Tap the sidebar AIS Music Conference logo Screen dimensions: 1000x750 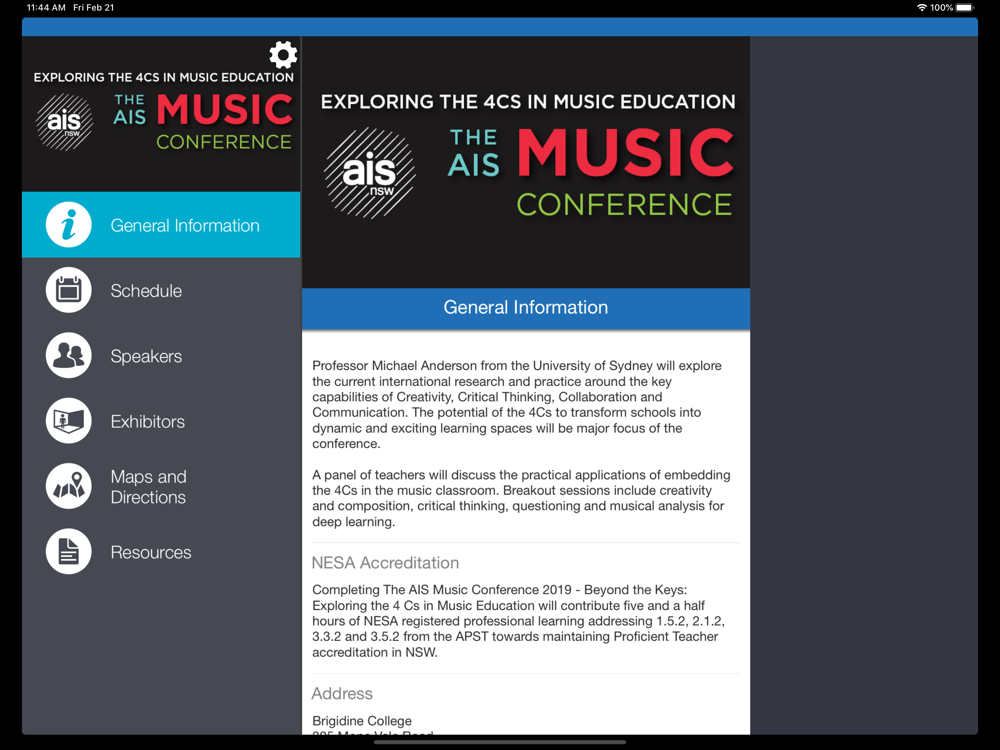(x=163, y=112)
